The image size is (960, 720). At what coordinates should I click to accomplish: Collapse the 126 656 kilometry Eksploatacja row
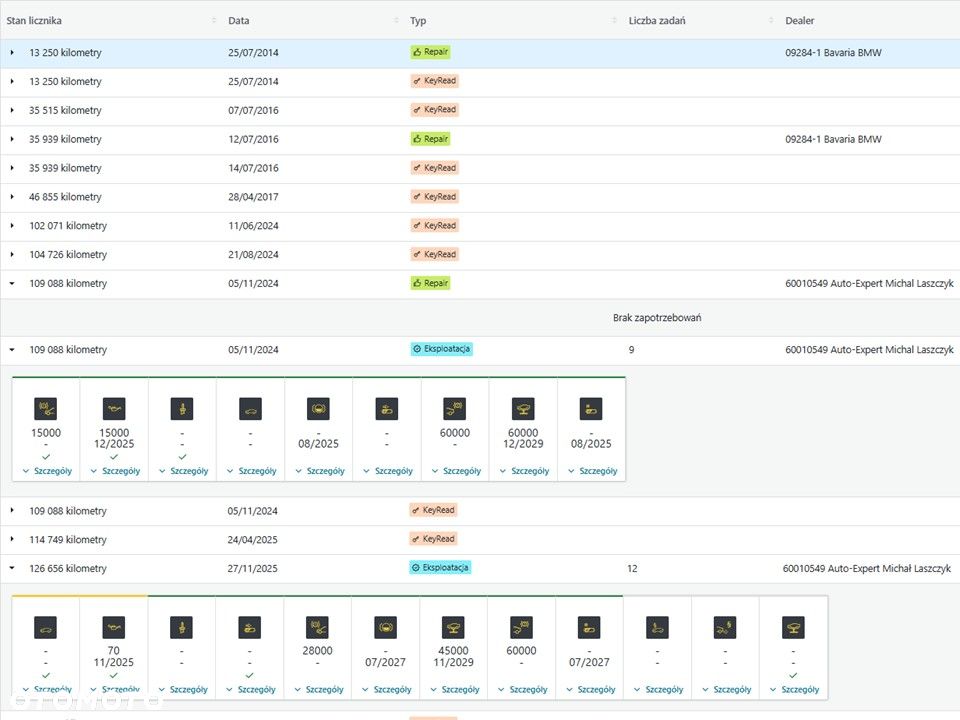pyautogui.click(x=12, y=568)
